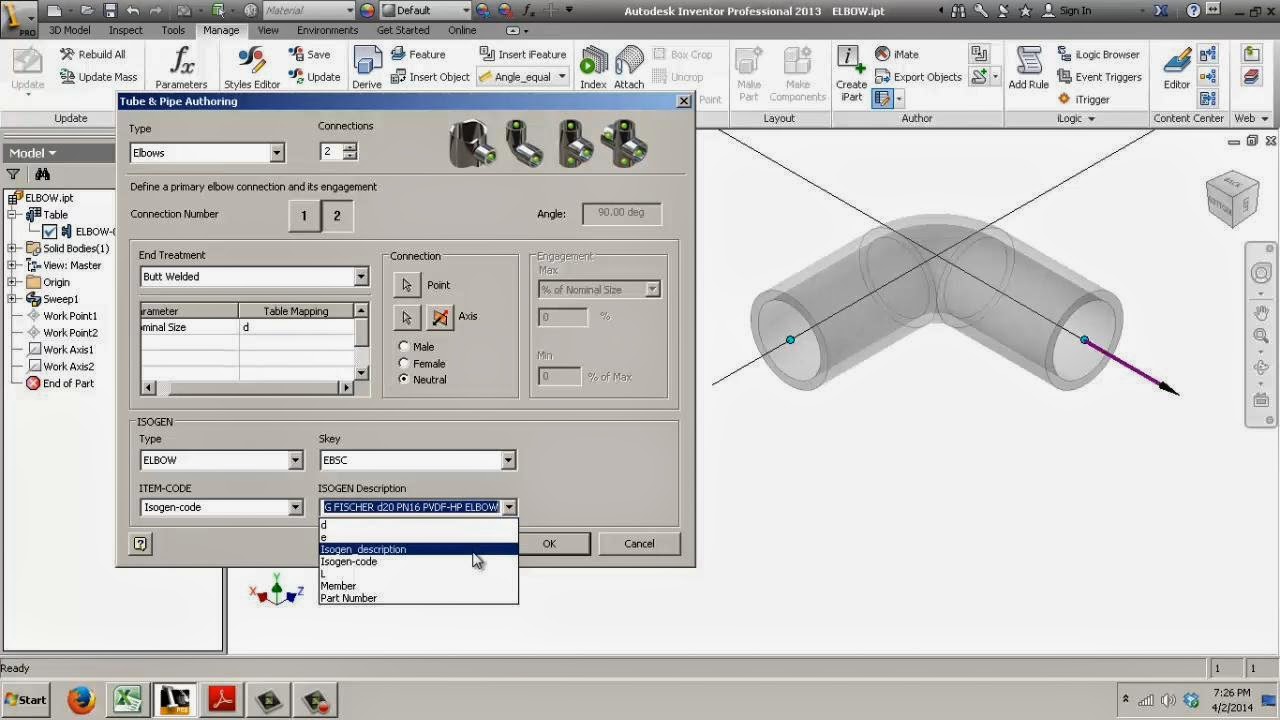The image size is (1280, 720).
Task: Click the Attach point cloud tool
Action: [x=629, y=68]
